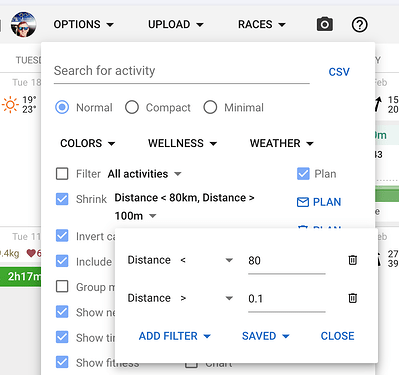Click the 'Tue 18' date label

[27, 82]
